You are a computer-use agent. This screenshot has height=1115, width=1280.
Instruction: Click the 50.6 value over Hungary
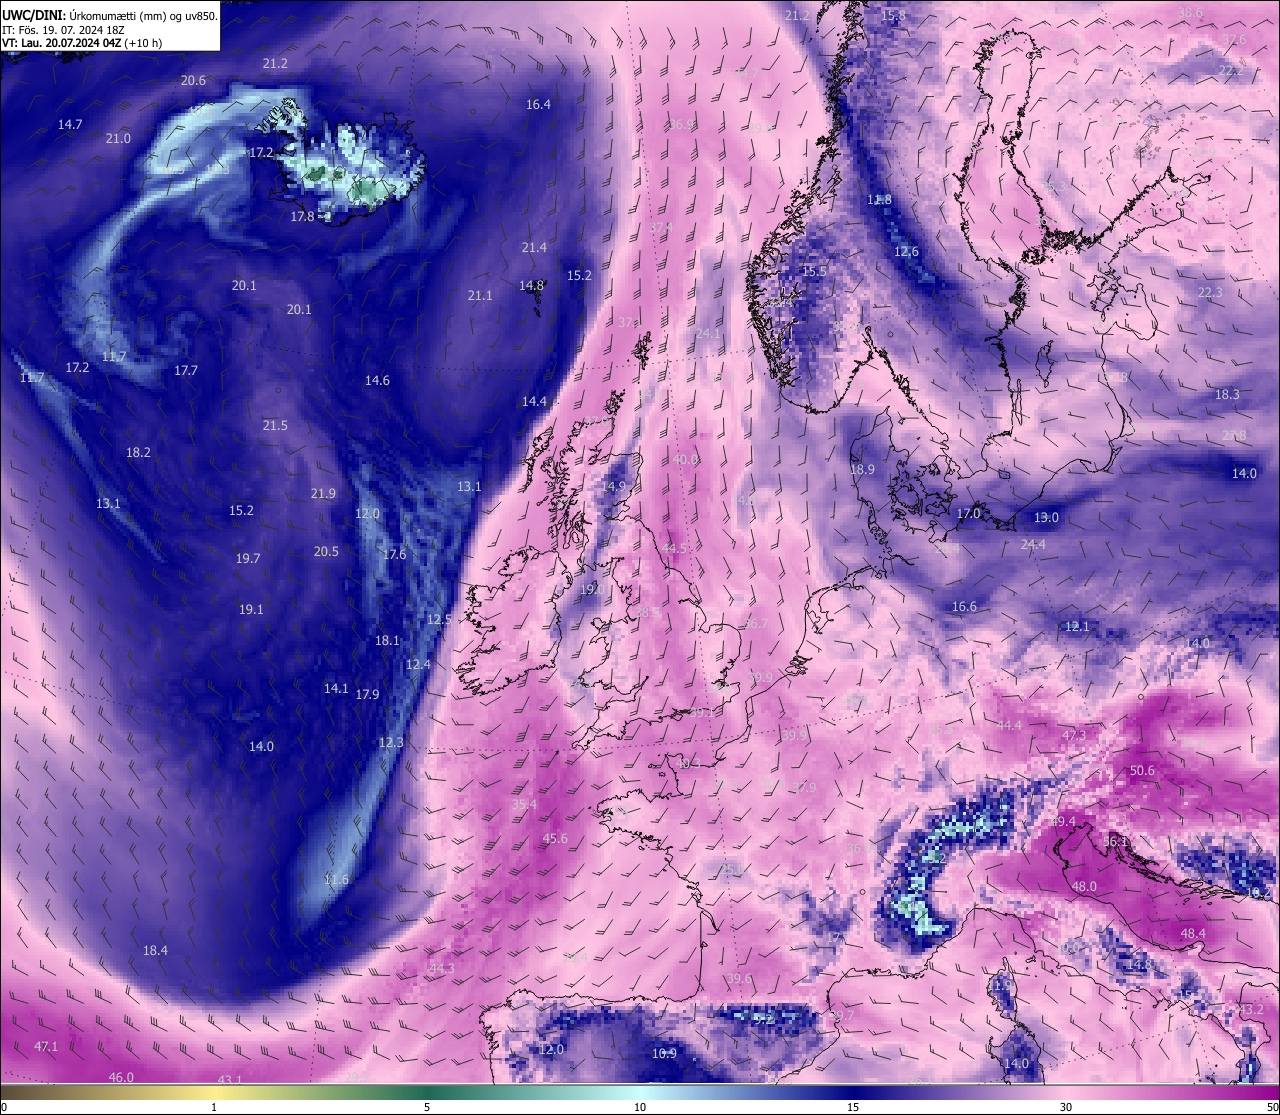[1142, 771]
